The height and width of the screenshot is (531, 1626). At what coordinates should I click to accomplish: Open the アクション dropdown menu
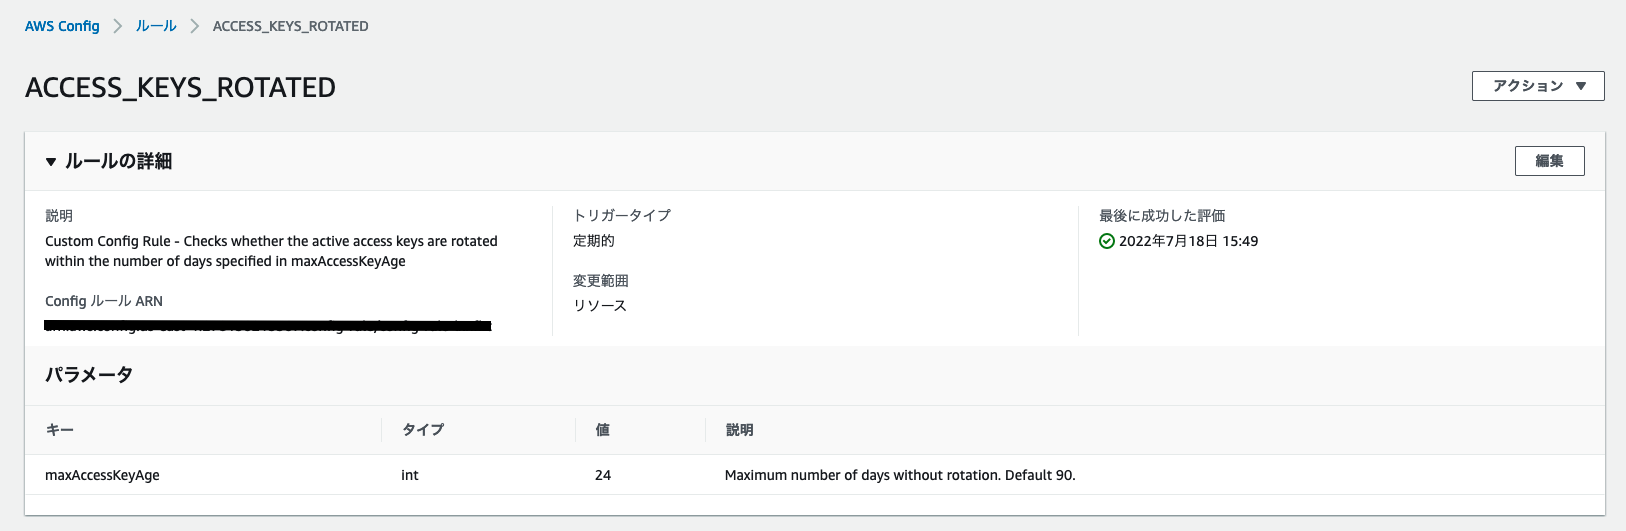[1538, 86]
